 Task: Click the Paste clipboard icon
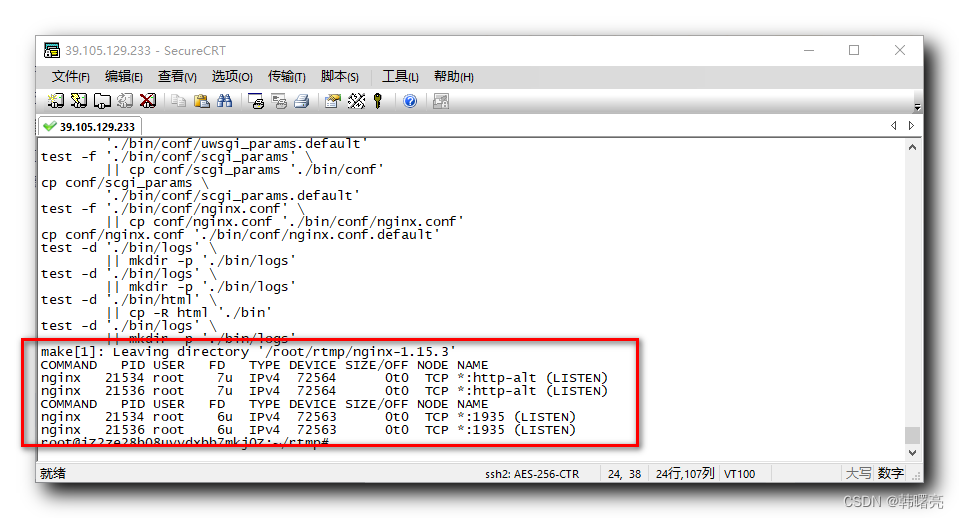201,101
